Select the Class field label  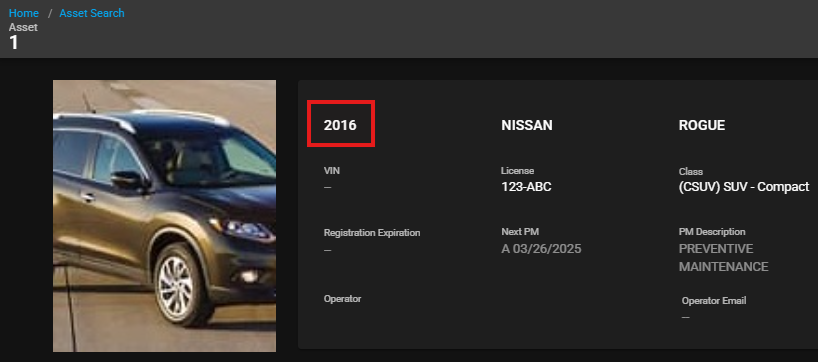coord(691,171)
